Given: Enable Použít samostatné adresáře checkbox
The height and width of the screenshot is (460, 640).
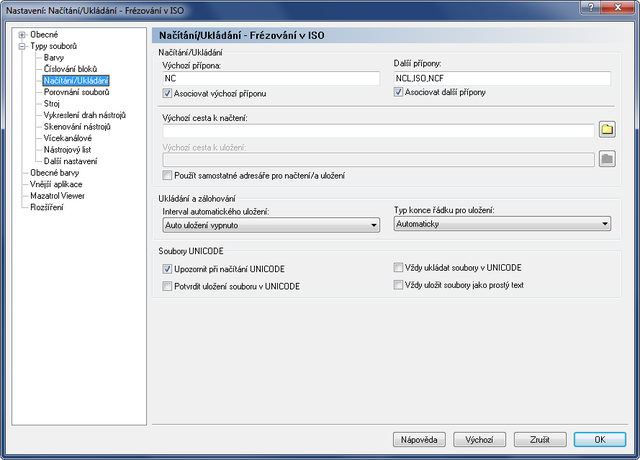Looking at the screenshot, I should point(167,176).
